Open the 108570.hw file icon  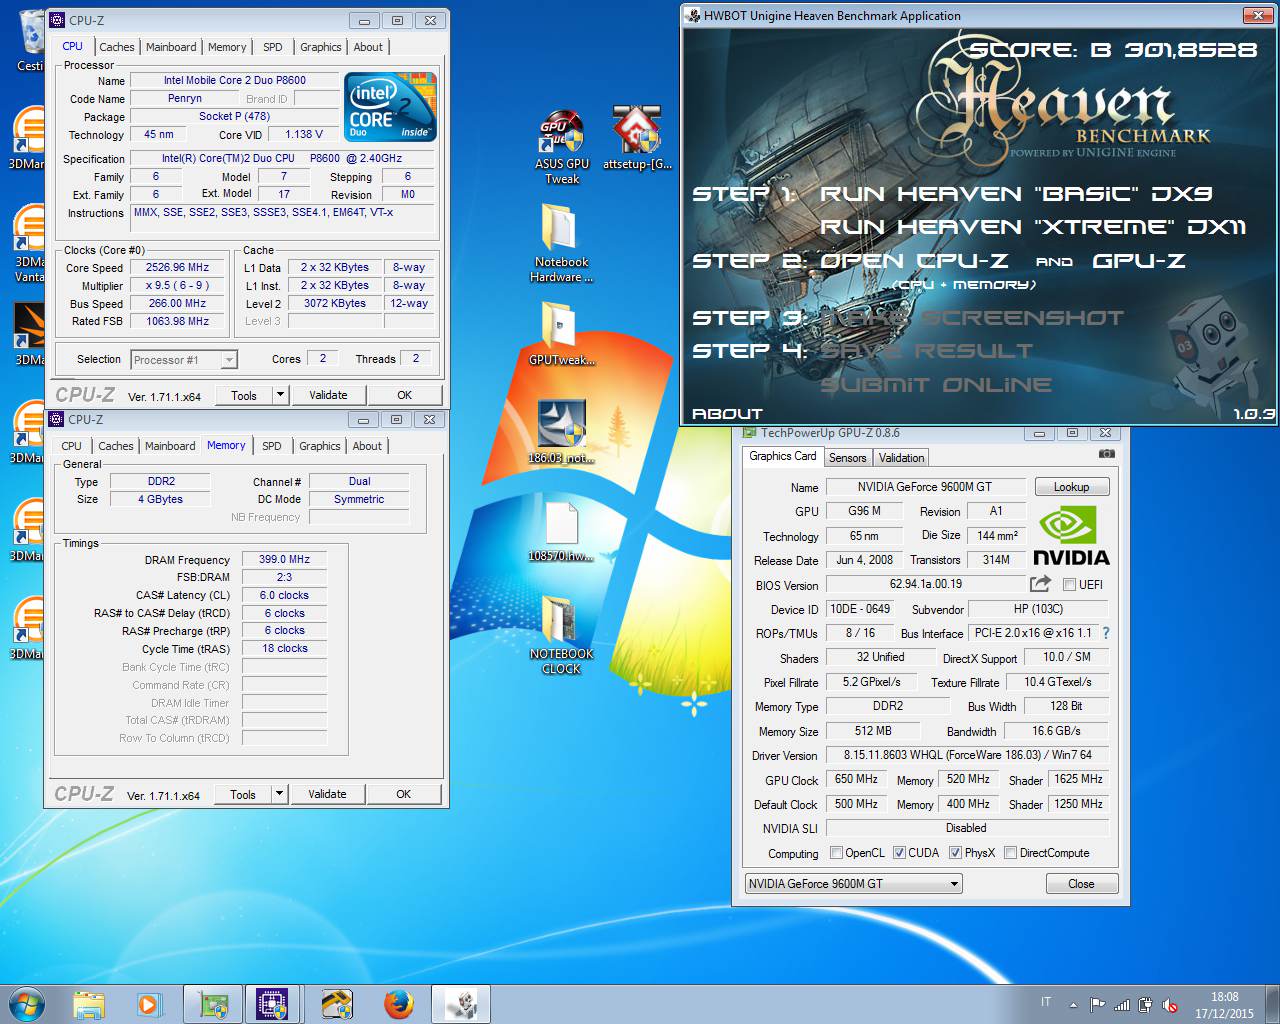pos(561,531)
